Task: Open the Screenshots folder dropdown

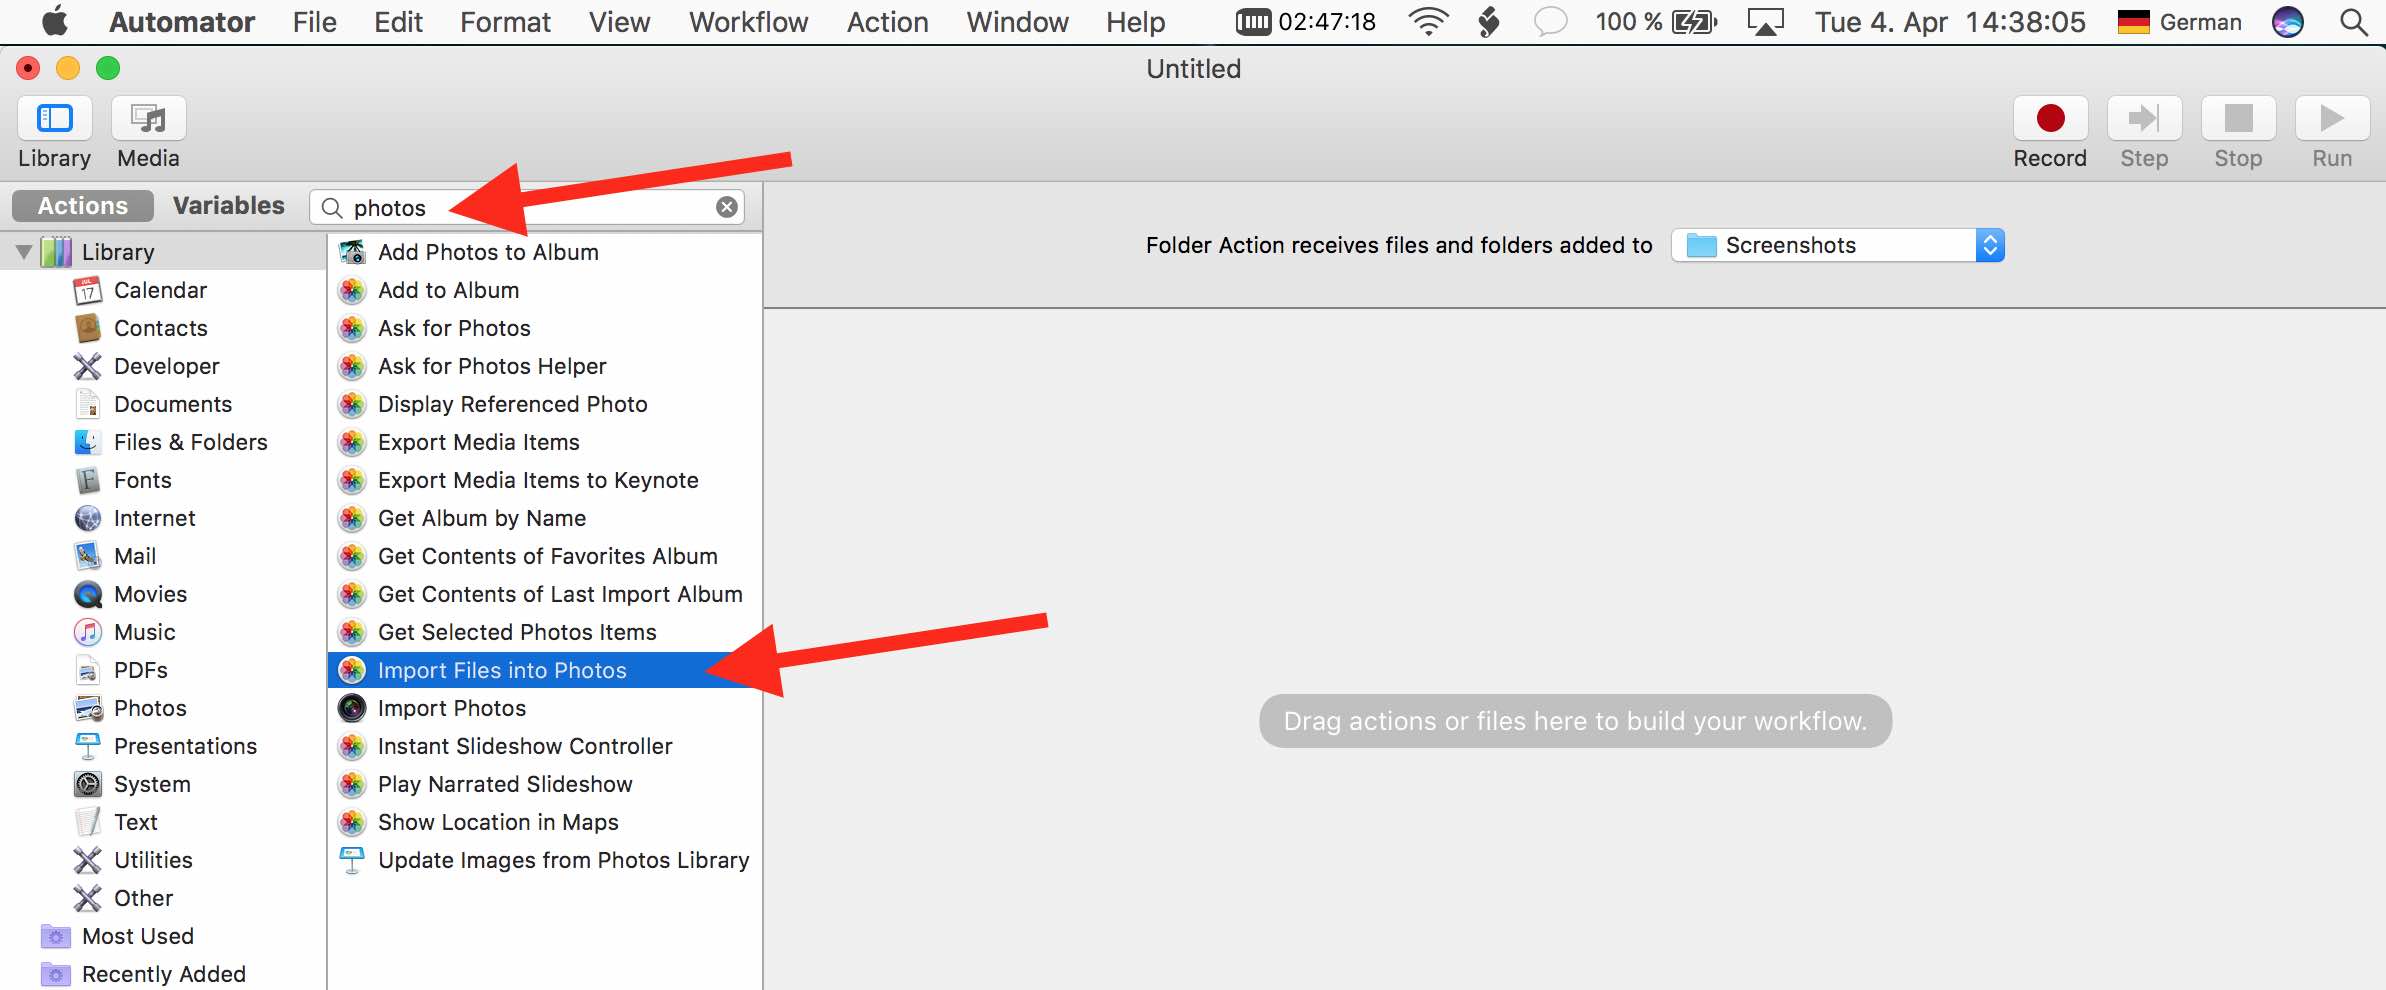Action: coord(1838,245)
